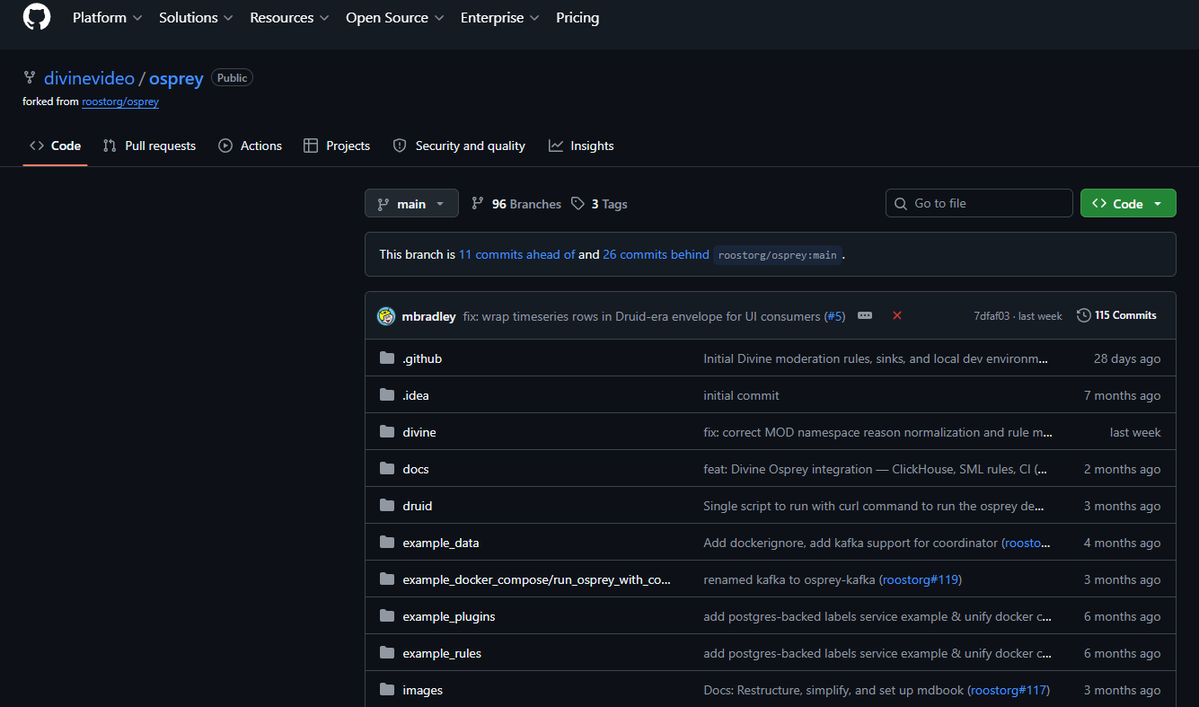Screen dimensions: 1199x707
Task: Click the folder icon of example_rules row
Action: [387, 653]
